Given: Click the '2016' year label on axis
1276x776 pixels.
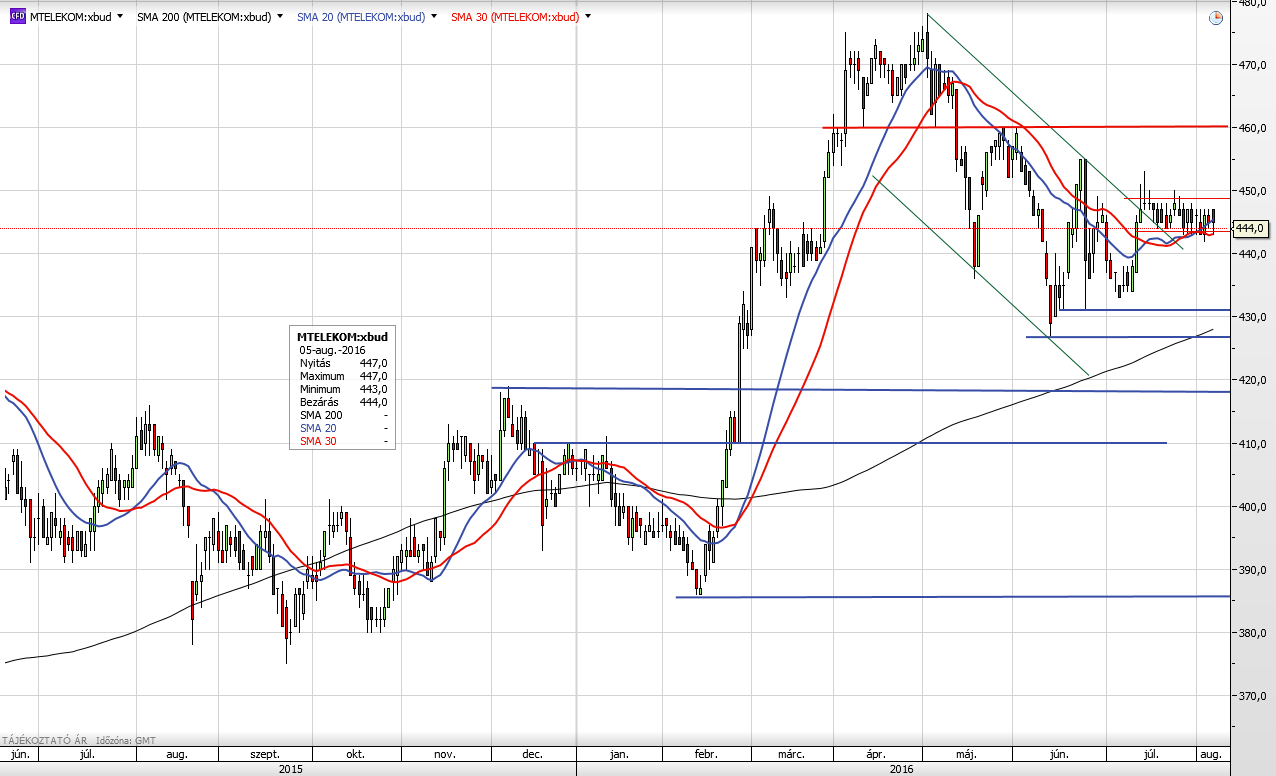Looking at the screenshot, I should 902,769.
